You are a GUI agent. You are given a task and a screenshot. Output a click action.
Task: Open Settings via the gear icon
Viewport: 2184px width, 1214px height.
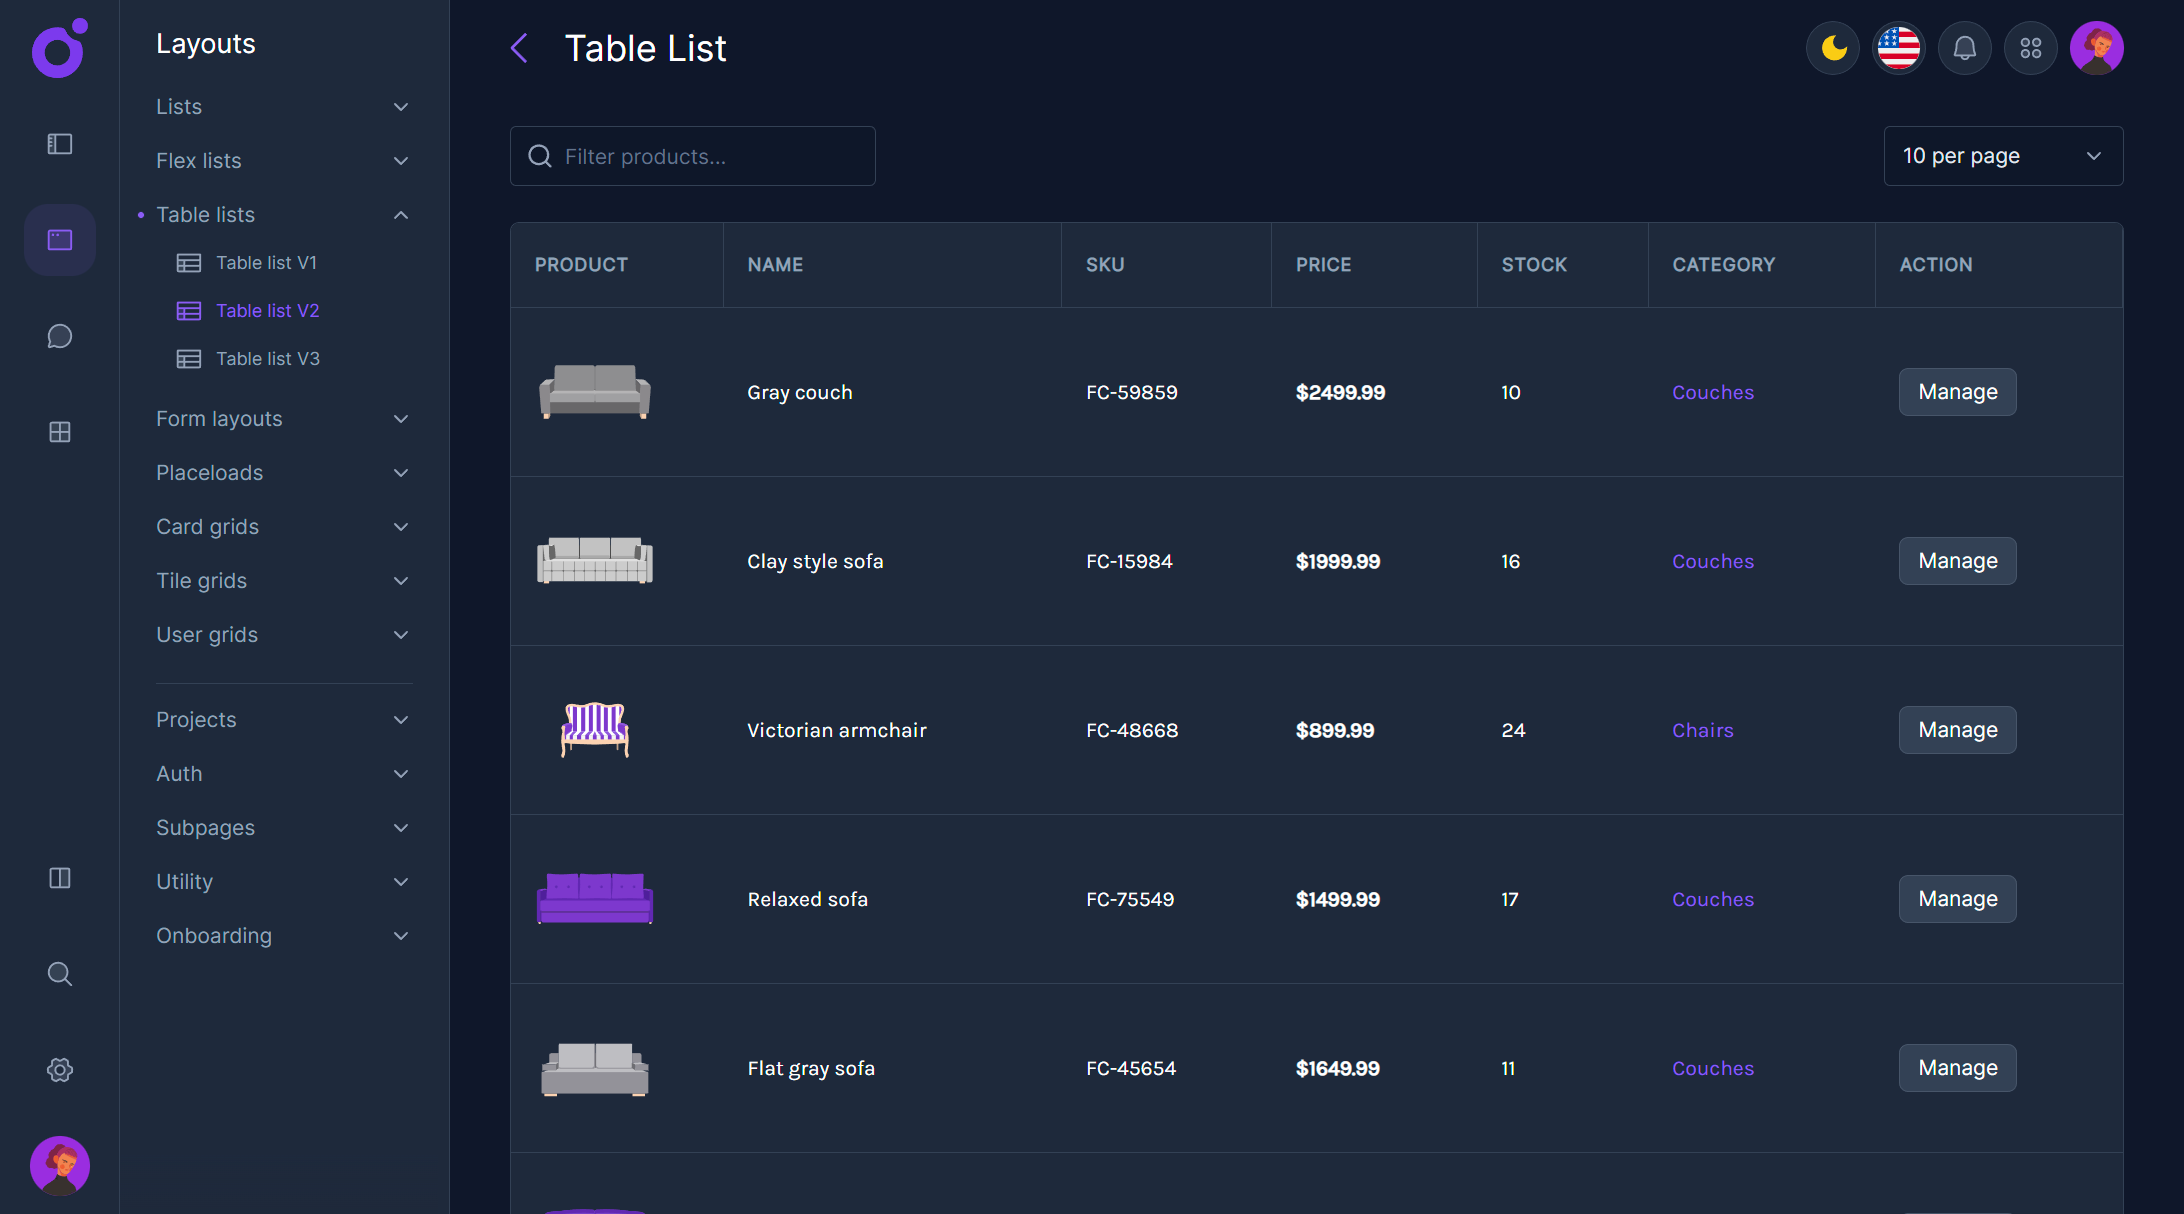pyautogui.click(x=59, y=1069)
